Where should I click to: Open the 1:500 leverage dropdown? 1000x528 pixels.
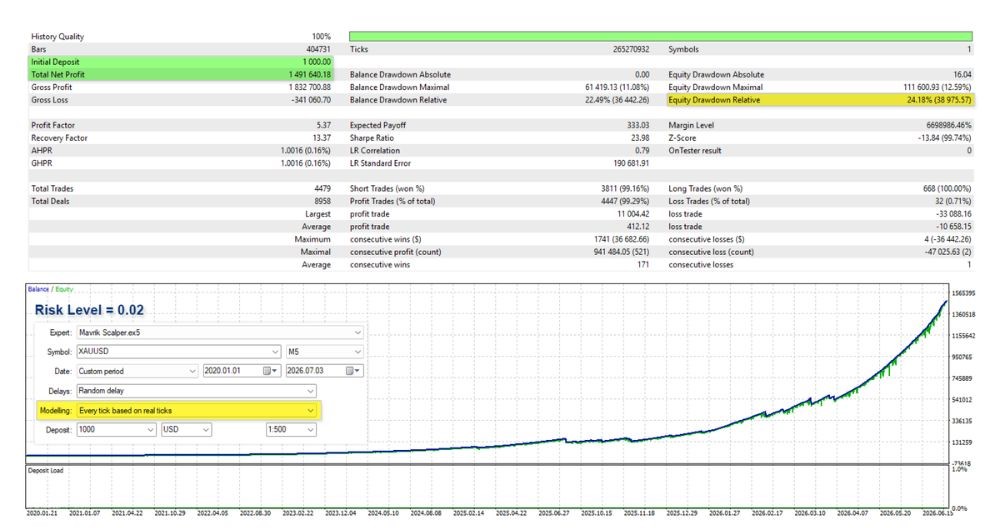[291, 430]
